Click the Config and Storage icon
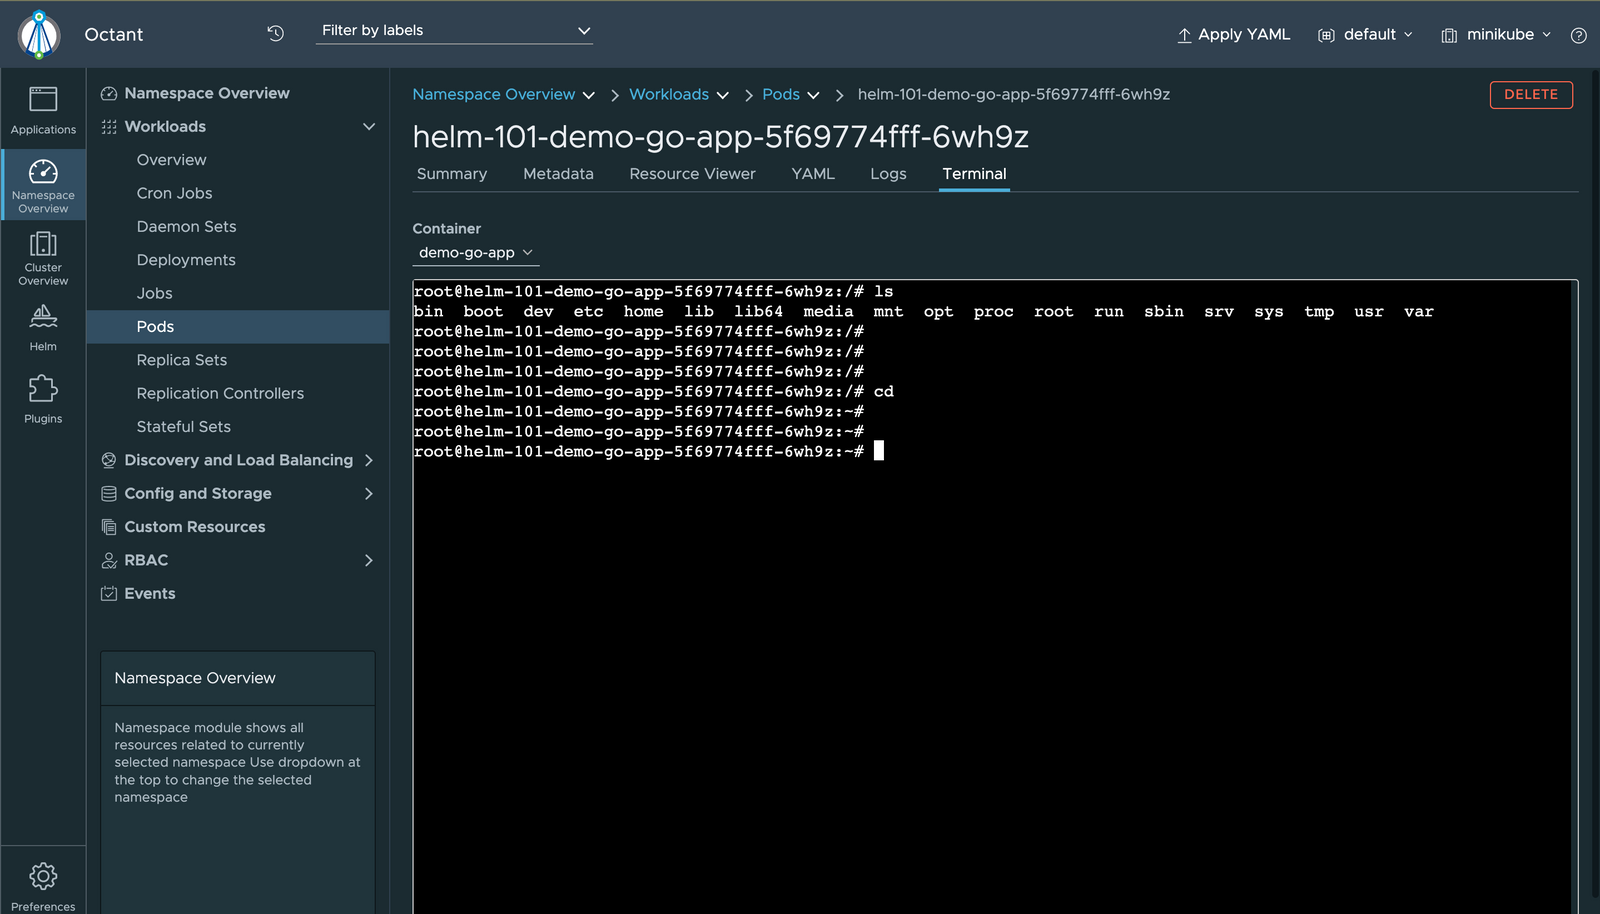Image resolution: width=1600 pixels, height=914 pixels. tap(109, 493)
